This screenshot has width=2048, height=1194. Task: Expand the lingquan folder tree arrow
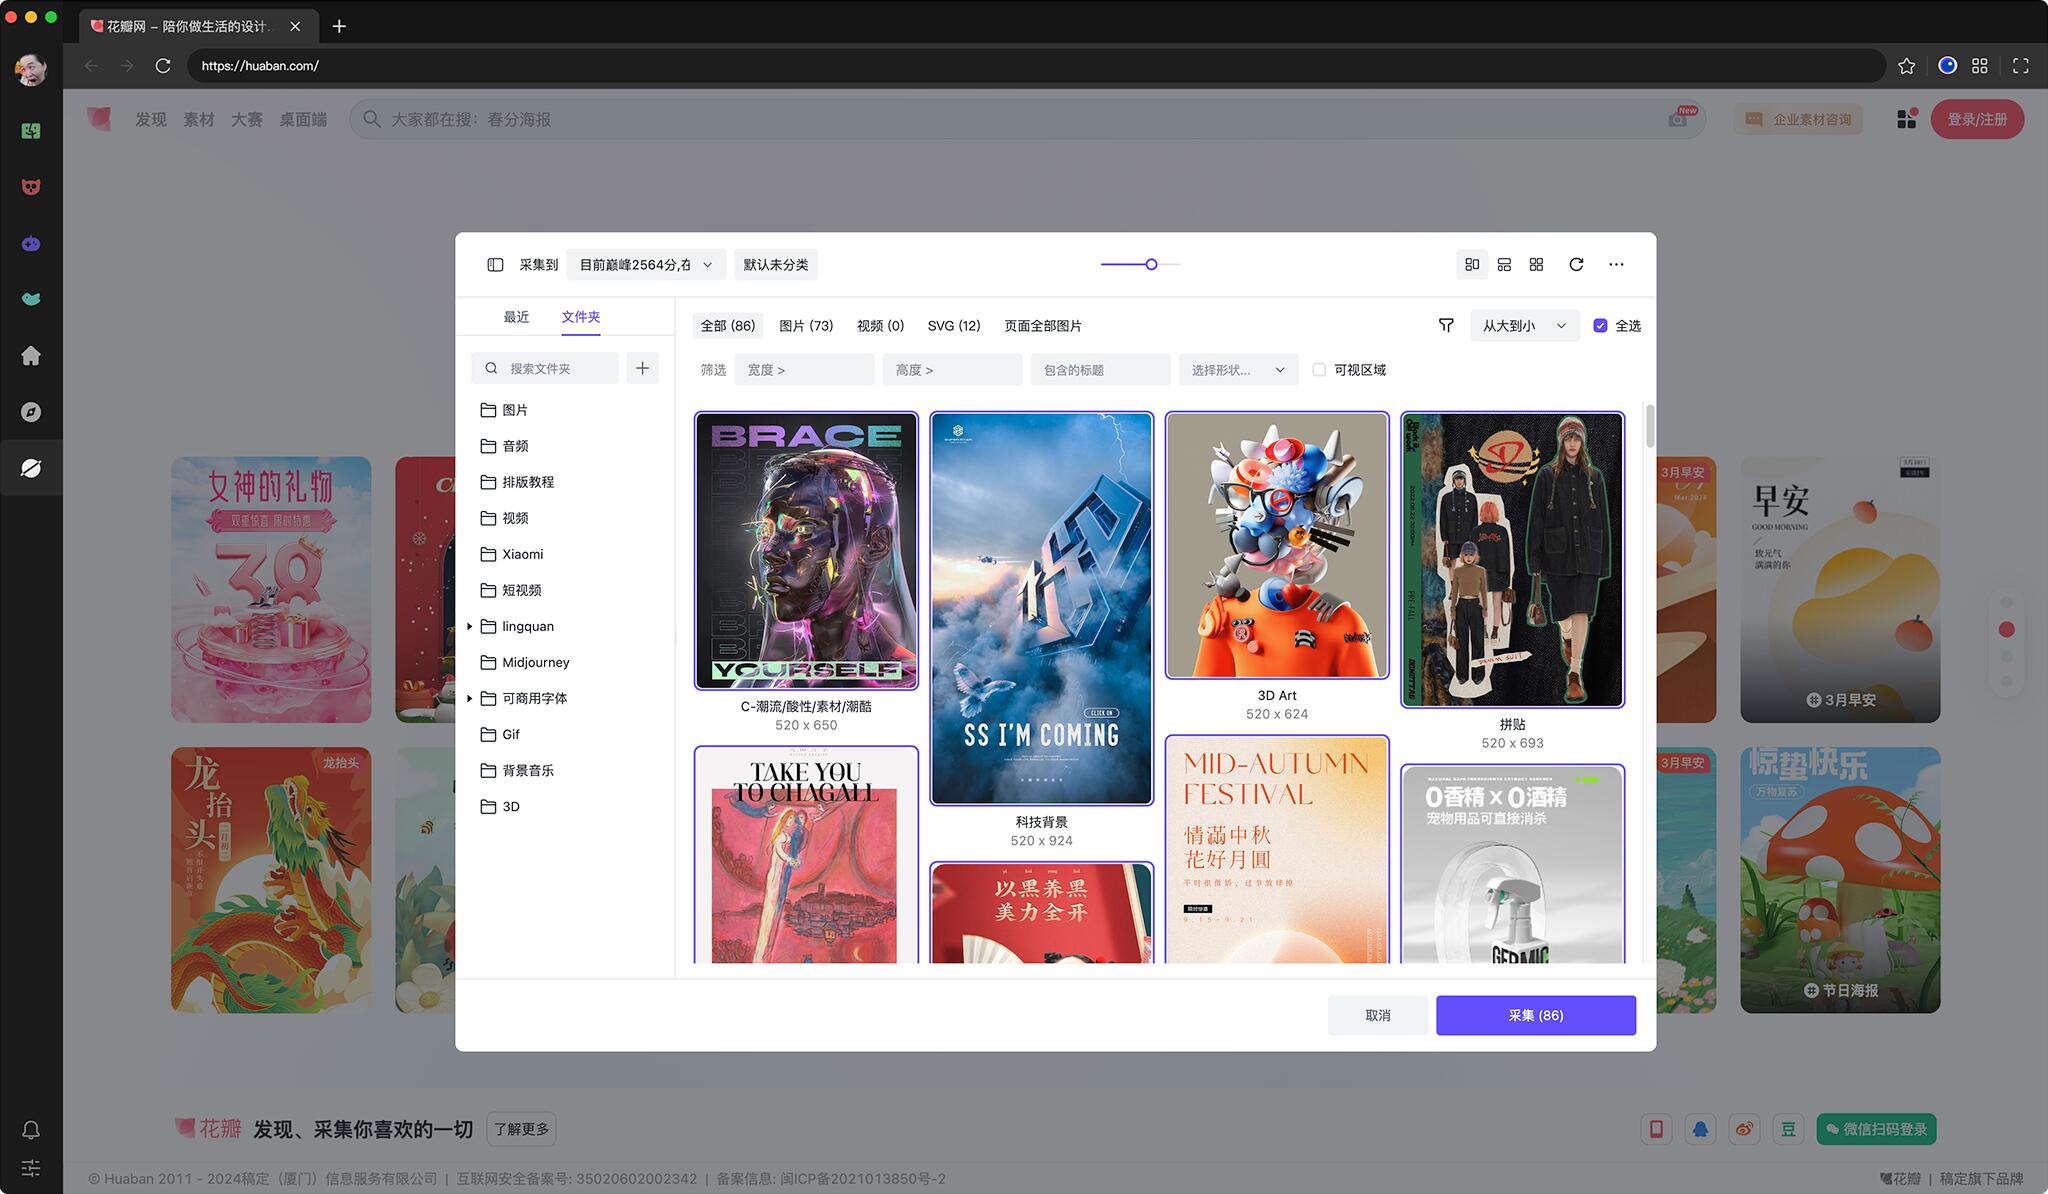pos(470,627)
